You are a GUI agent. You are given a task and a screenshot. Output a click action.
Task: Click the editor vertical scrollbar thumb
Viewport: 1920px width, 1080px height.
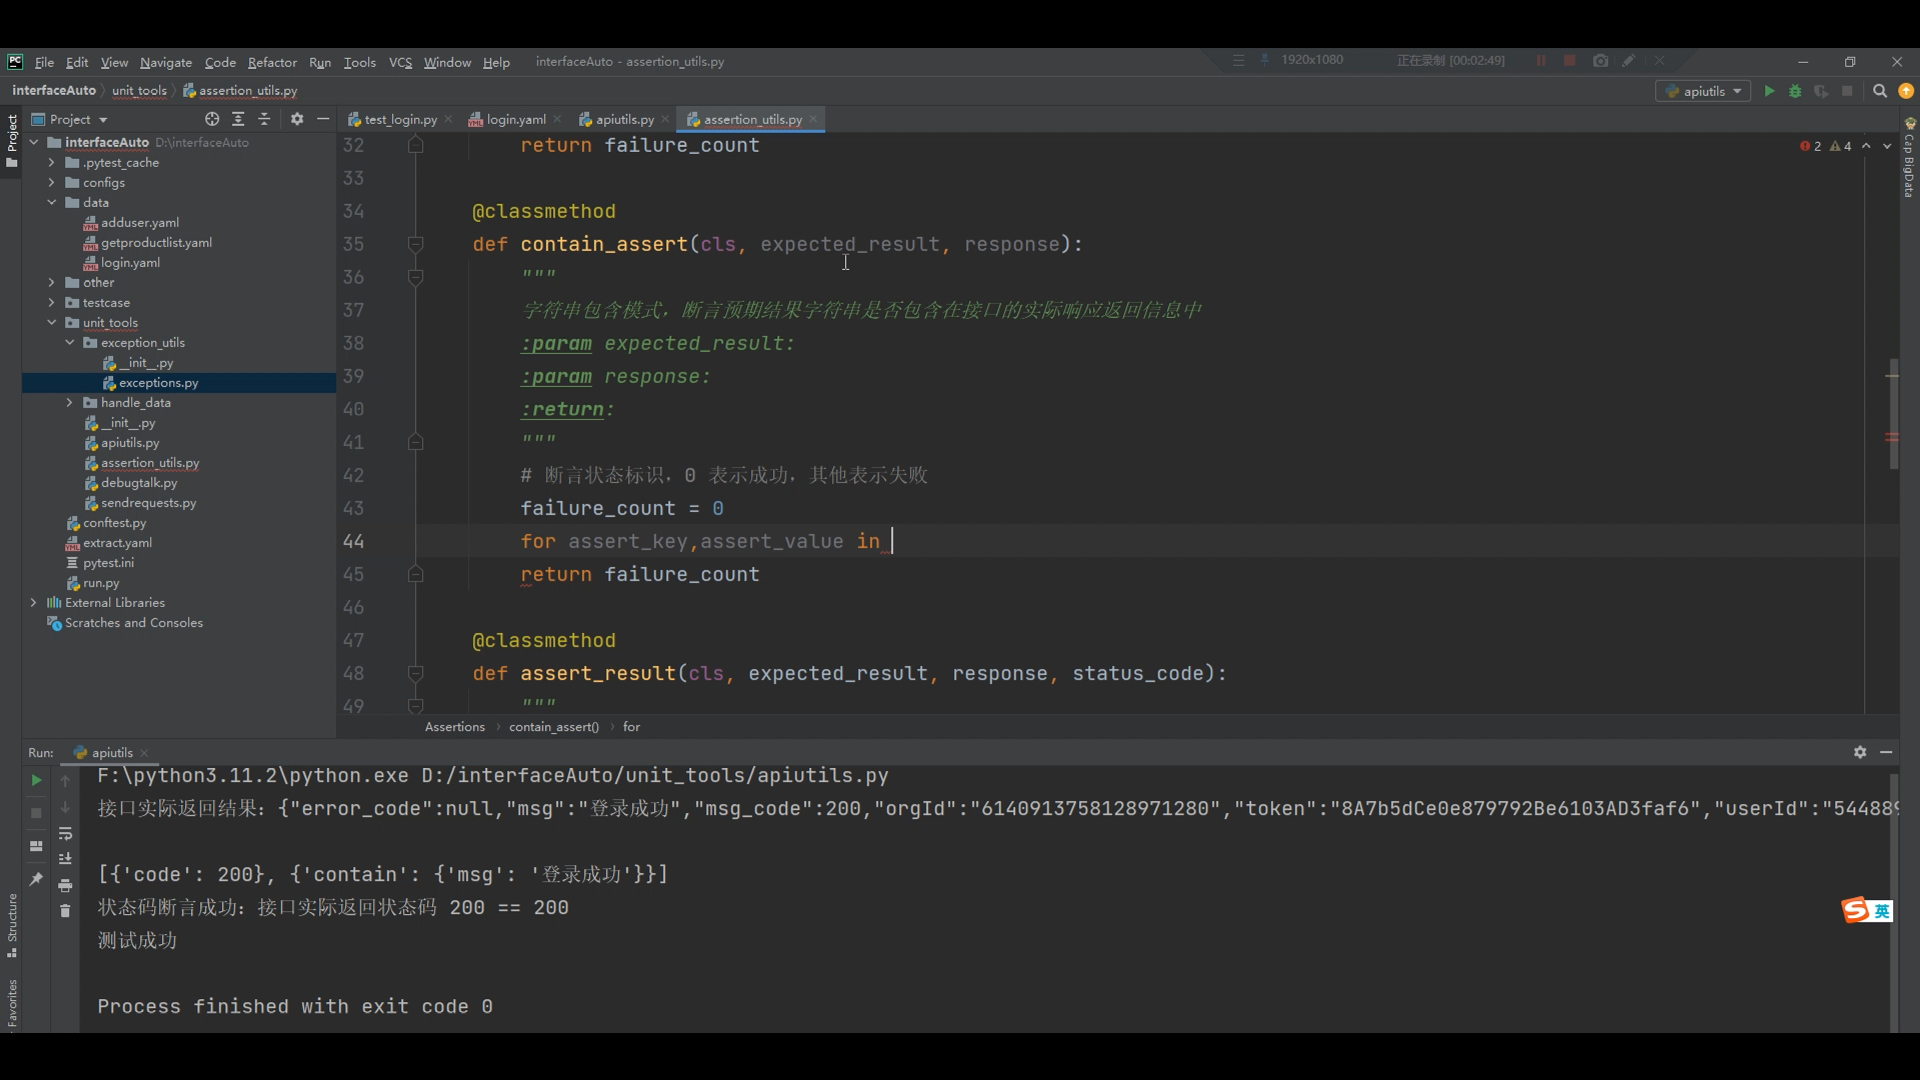(1892, 414)
